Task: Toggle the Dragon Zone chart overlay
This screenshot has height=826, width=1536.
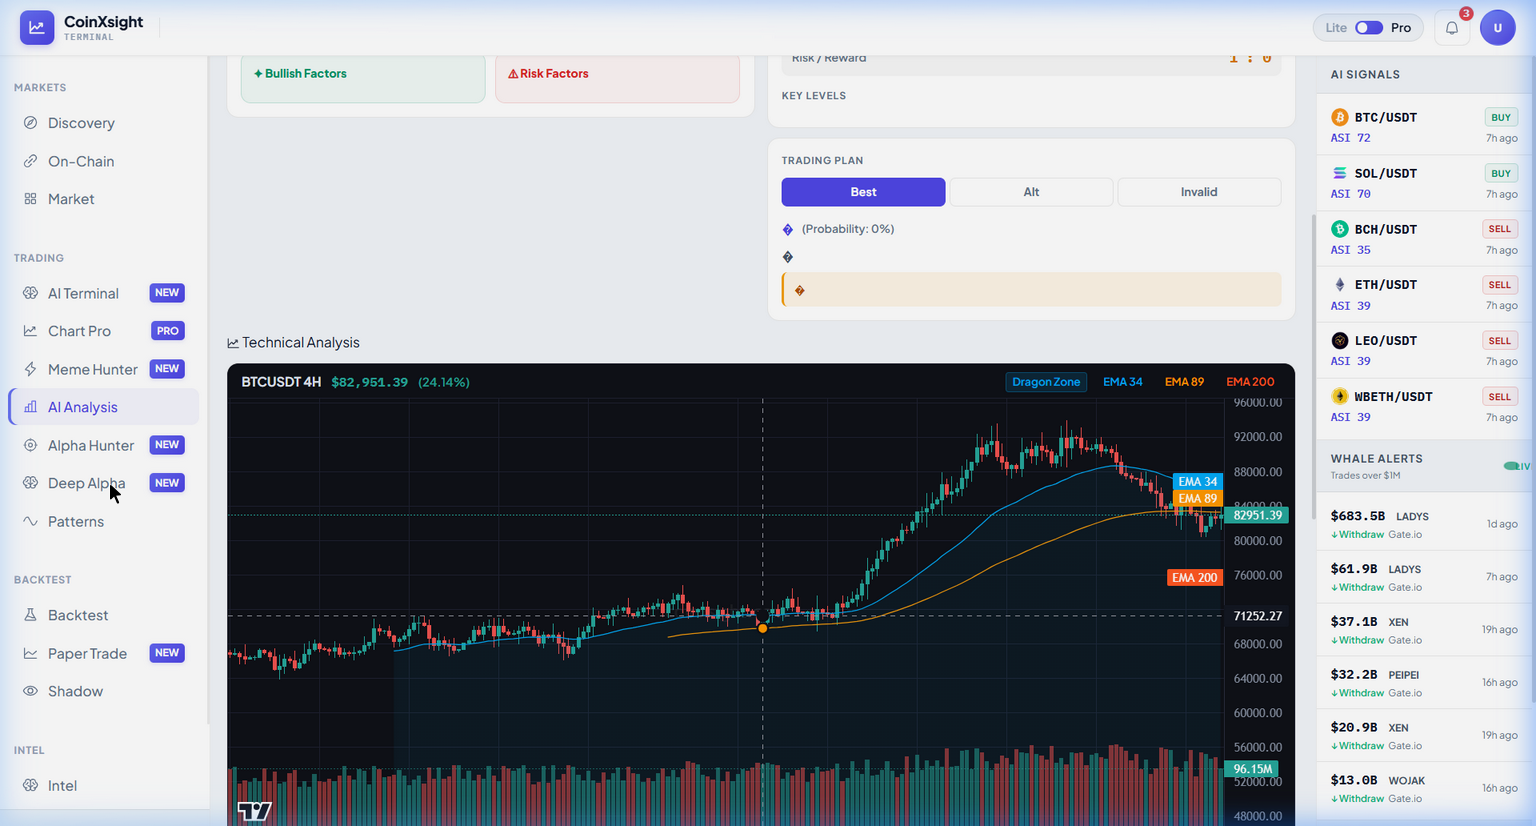Action: point(1046,382)
